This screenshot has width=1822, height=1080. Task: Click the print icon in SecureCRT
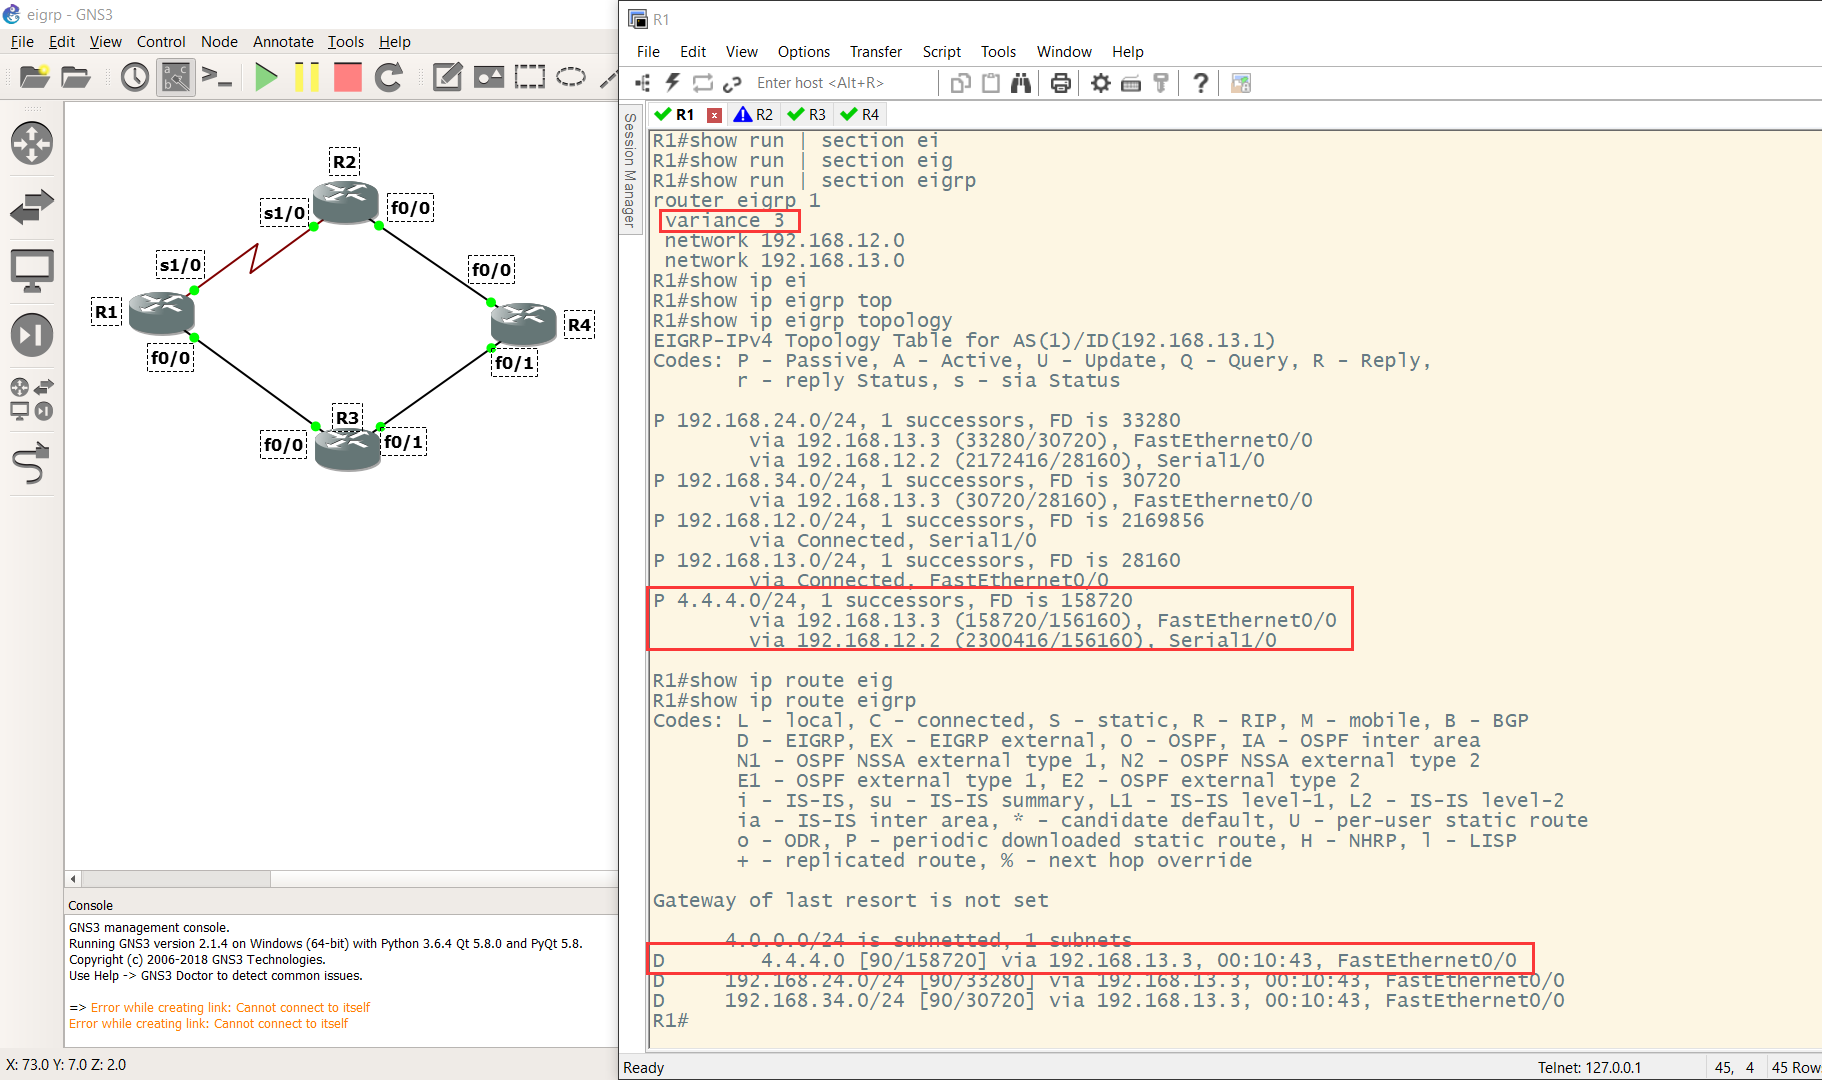1061,83
